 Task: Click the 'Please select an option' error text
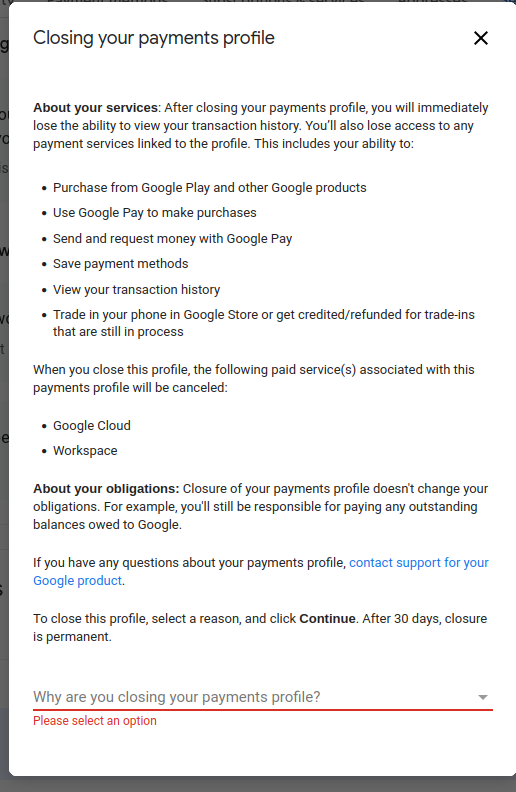(95, 721)
